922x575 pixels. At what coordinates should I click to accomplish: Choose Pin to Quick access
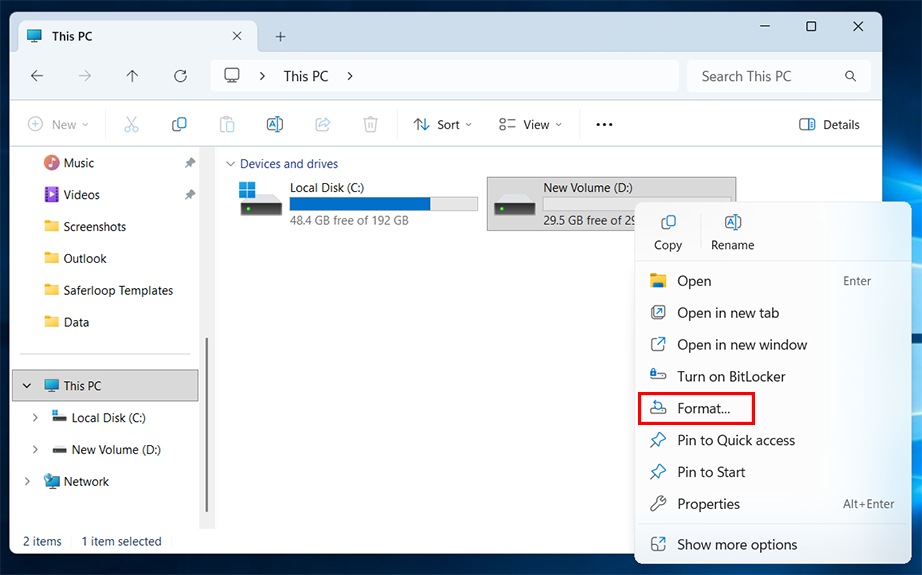(773, 440)
